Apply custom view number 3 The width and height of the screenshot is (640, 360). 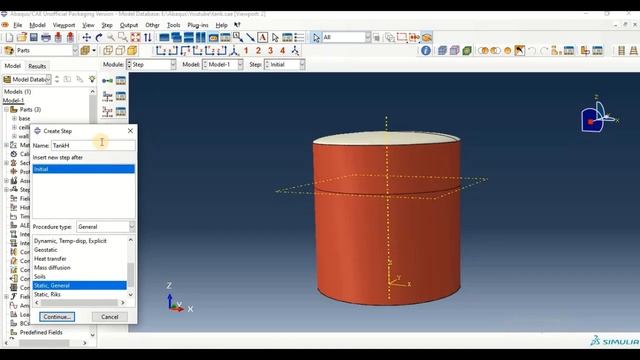click(270, 51)
